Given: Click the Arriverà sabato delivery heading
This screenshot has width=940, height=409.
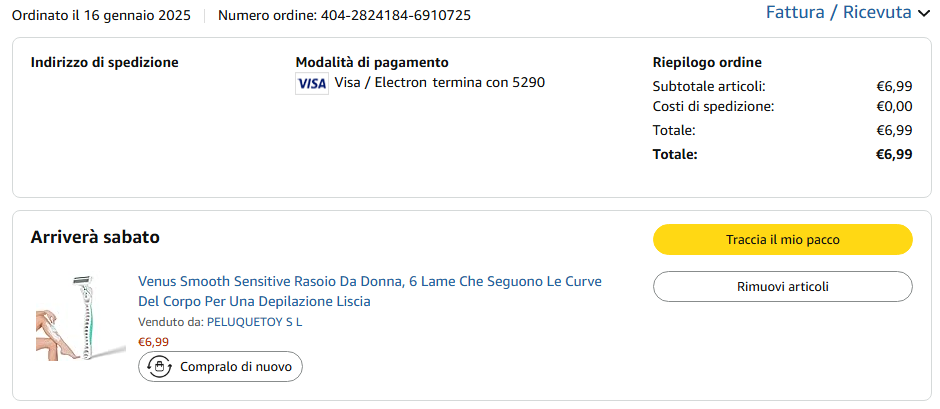Looking at the screenshot, I should tap(95, 237).
